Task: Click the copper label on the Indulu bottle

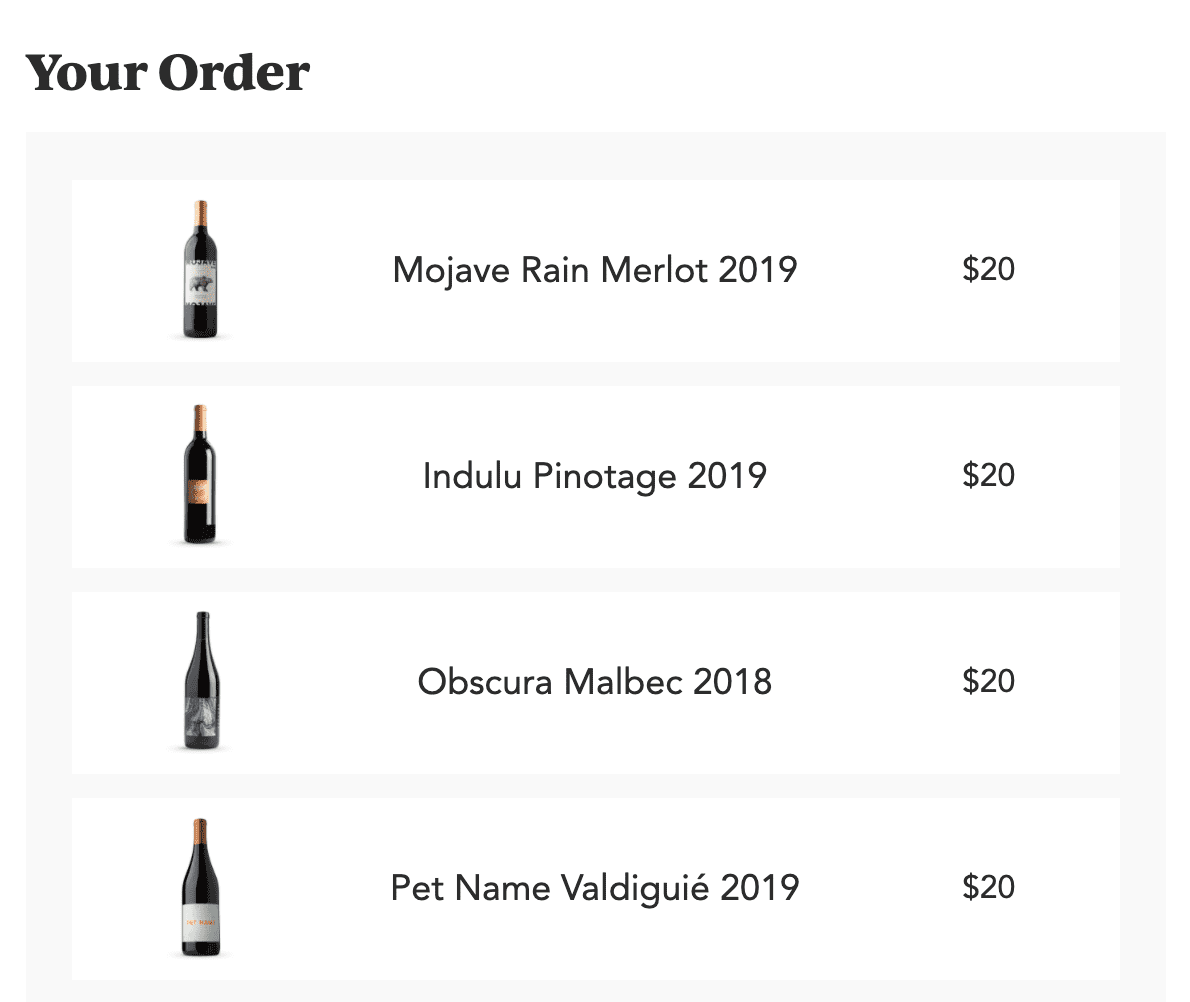Action: pyautogui.click(x=198, y=490)
